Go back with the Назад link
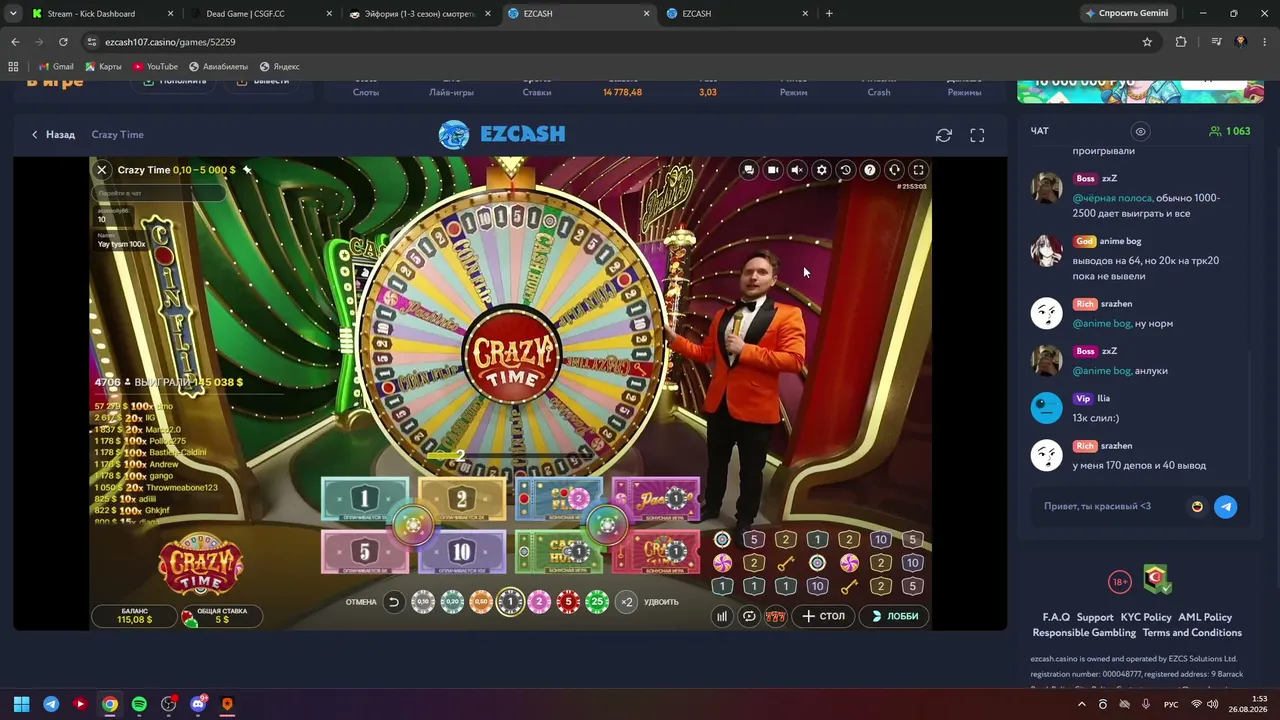1280x720 pixels. pyautogui.click(x=53, y=134)
